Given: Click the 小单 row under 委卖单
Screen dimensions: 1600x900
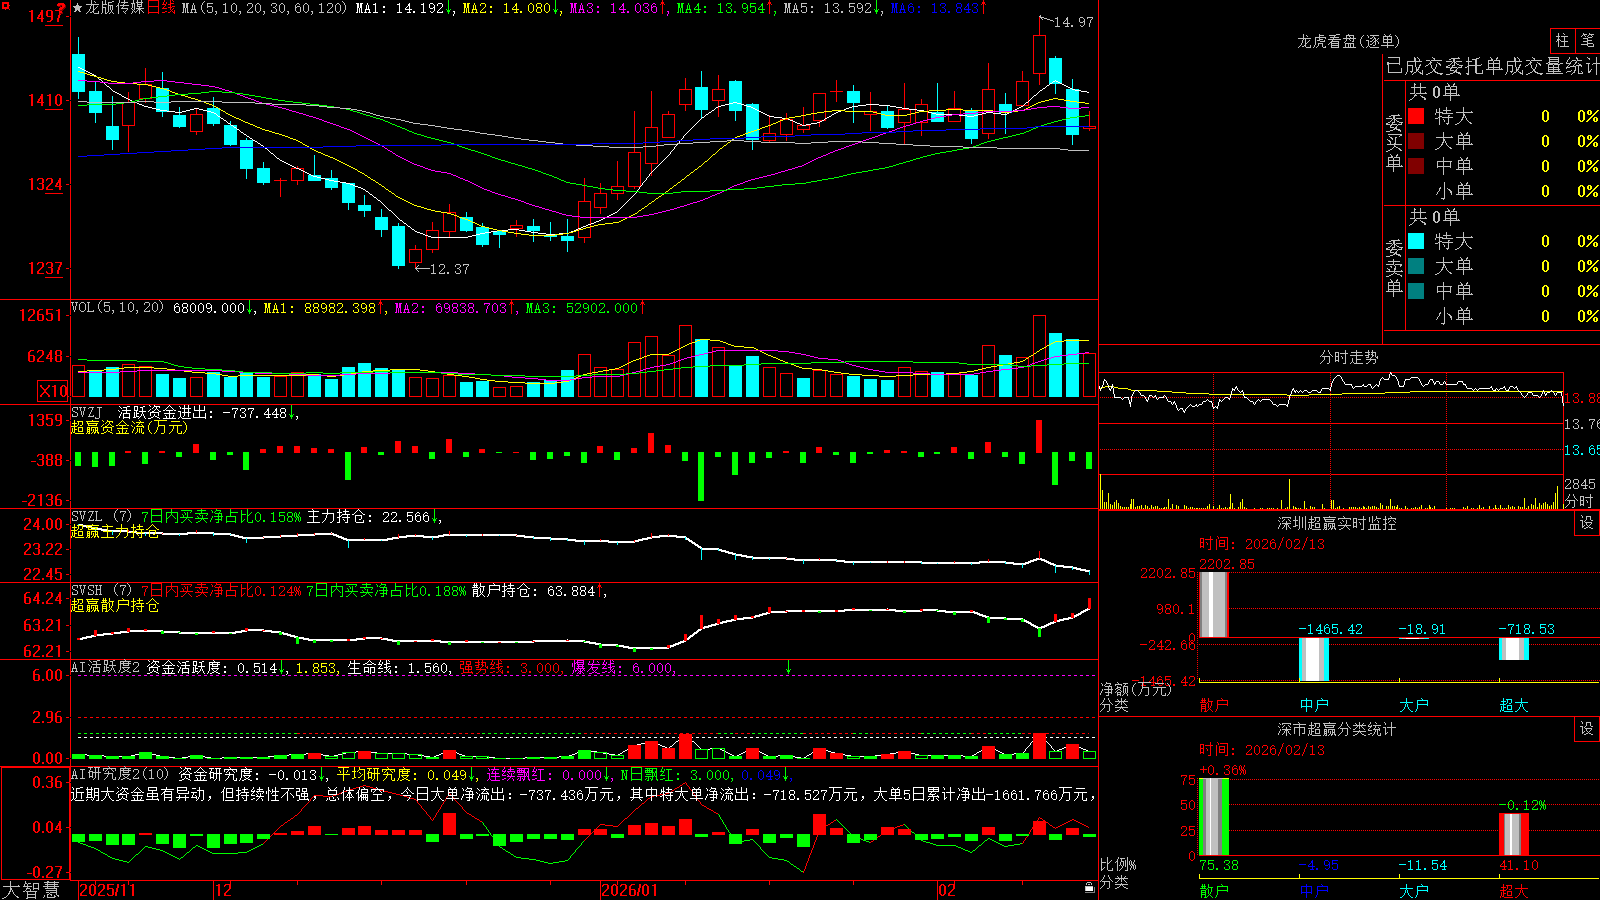Looking at the screenshot, I should (x=1504, y=316).
